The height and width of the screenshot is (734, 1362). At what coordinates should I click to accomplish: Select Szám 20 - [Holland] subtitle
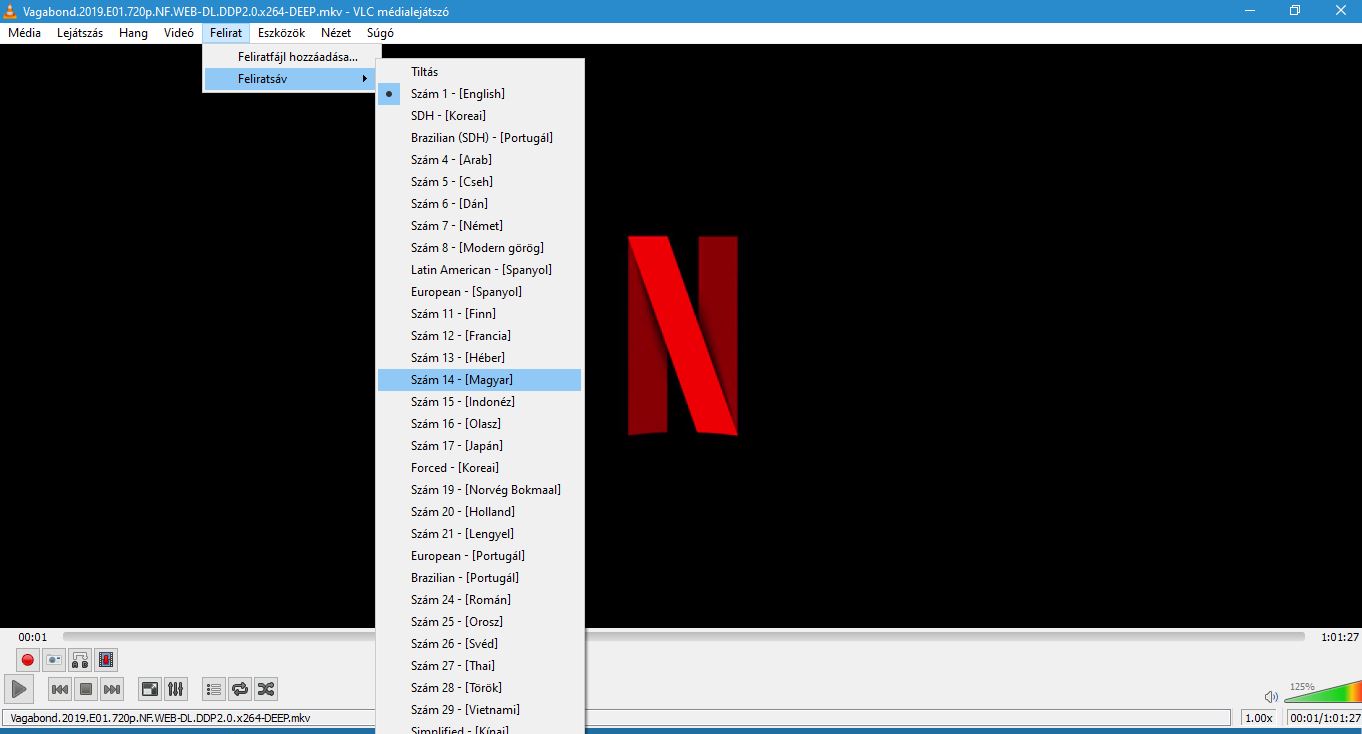(480, 512)
